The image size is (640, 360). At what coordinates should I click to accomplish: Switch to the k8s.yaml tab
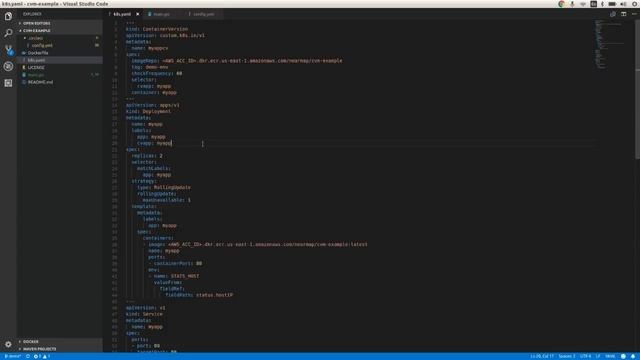pyautogui.click(x=122, y=14)
